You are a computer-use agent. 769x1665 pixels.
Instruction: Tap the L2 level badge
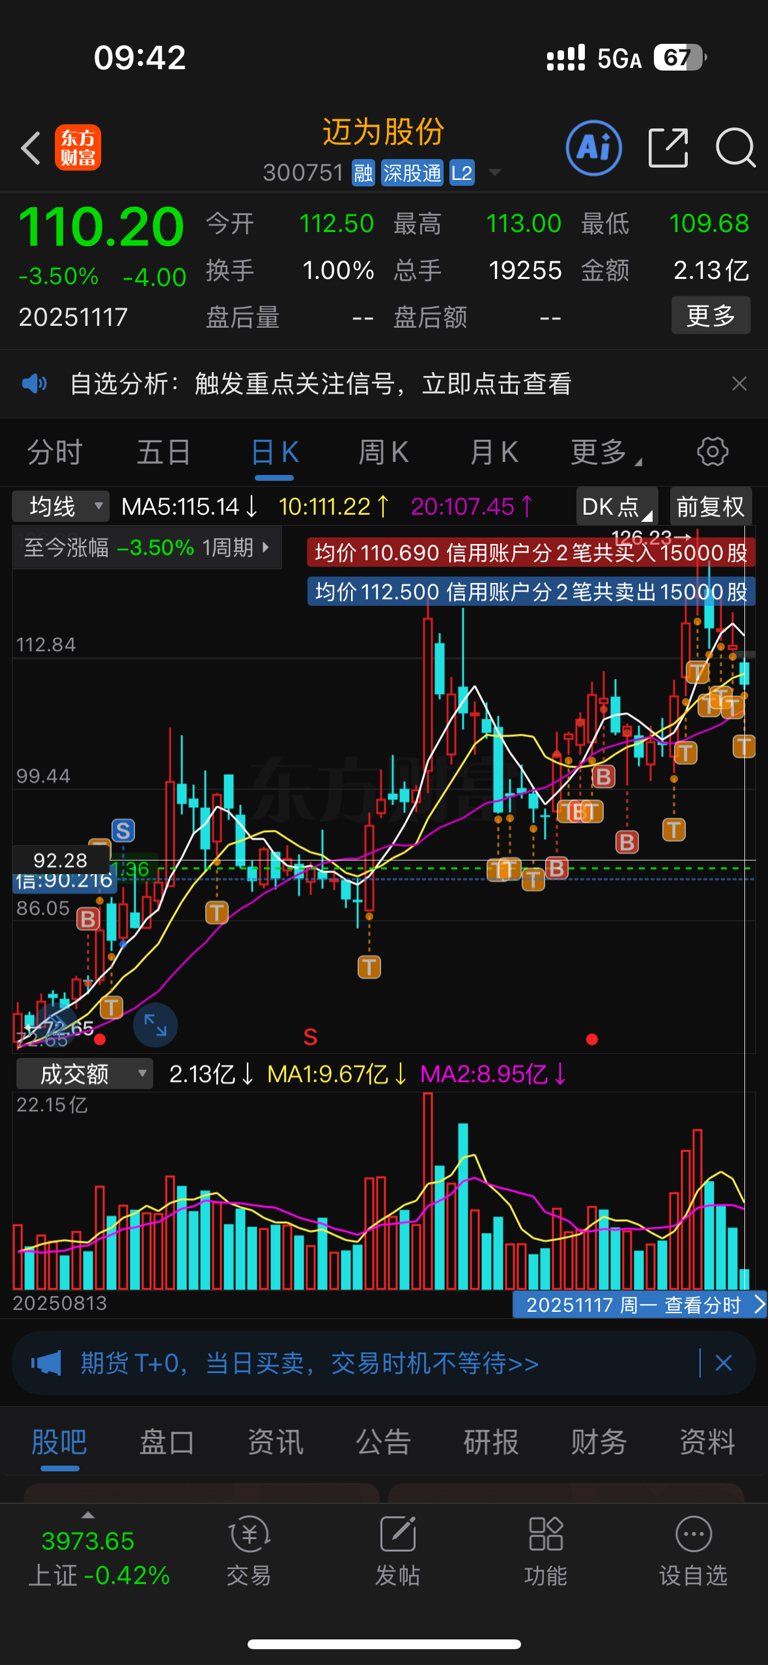pos(461,173)
